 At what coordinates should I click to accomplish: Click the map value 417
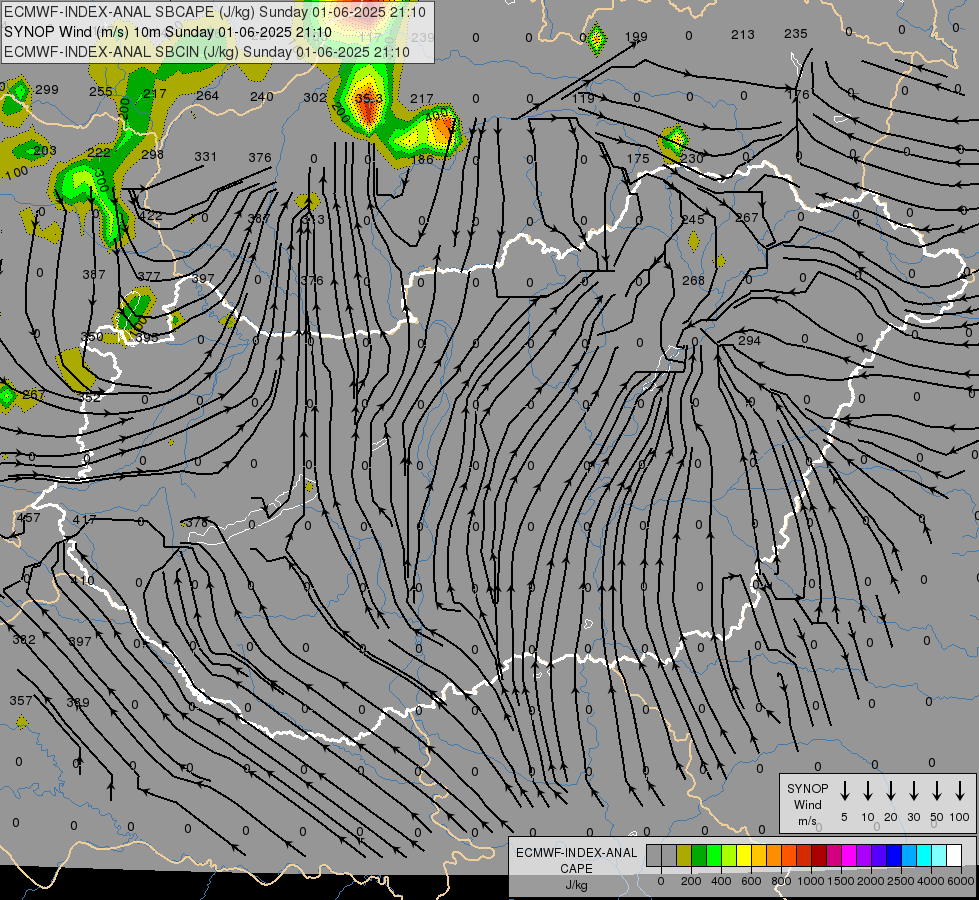pyautogui.click(x=84, y=520)
